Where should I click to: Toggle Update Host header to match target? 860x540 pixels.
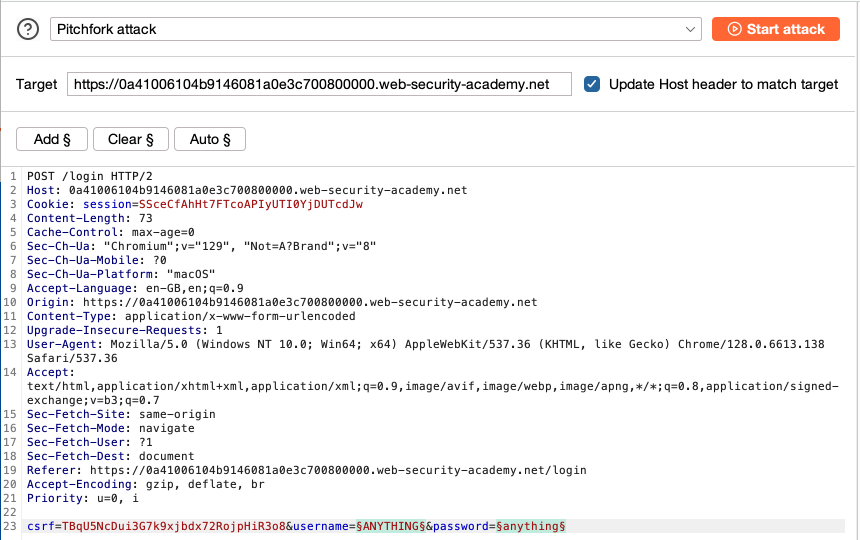[592, 84]
